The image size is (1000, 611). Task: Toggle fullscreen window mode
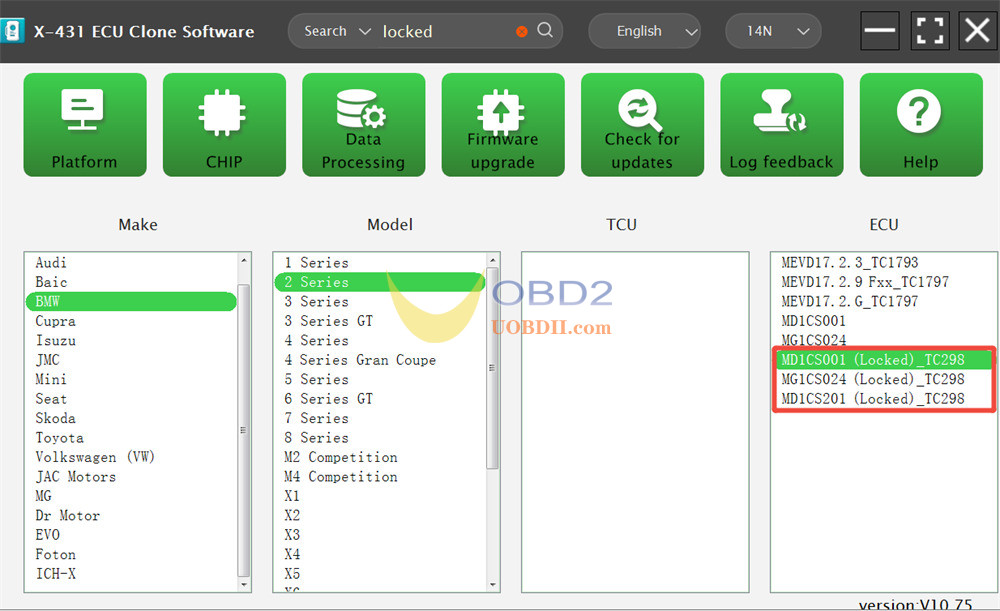(929, 31)
